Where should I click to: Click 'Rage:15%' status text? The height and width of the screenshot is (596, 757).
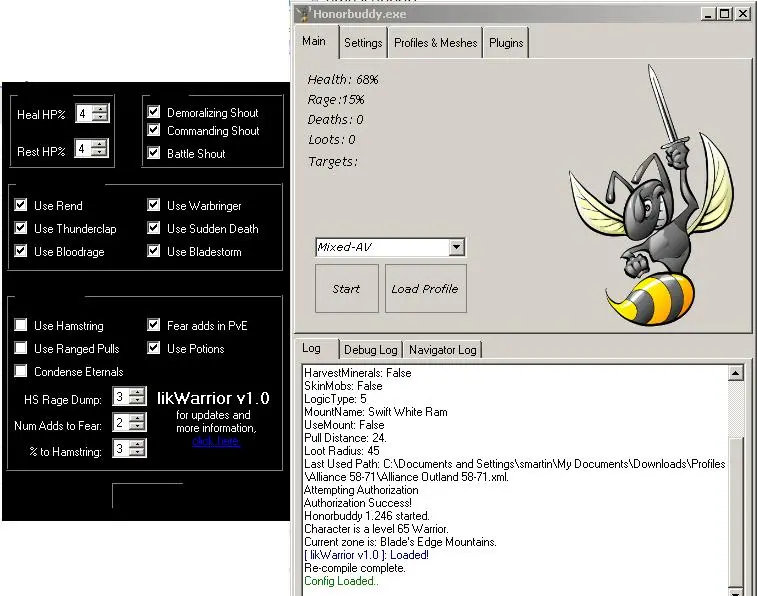(x=336, y=100)
